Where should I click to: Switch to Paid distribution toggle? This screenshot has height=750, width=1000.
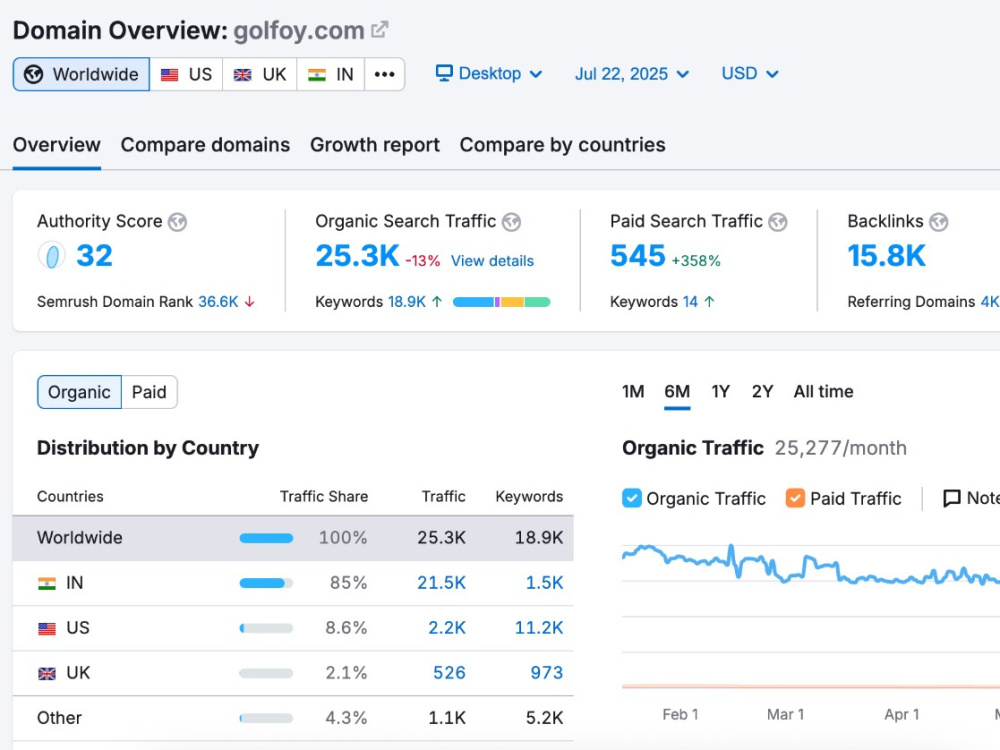point(149,392)
